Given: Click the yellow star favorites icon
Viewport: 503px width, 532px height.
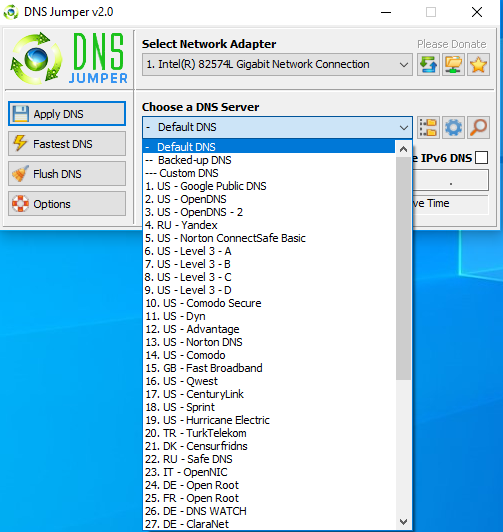Looking at the screenshot, I should [478, 64].
